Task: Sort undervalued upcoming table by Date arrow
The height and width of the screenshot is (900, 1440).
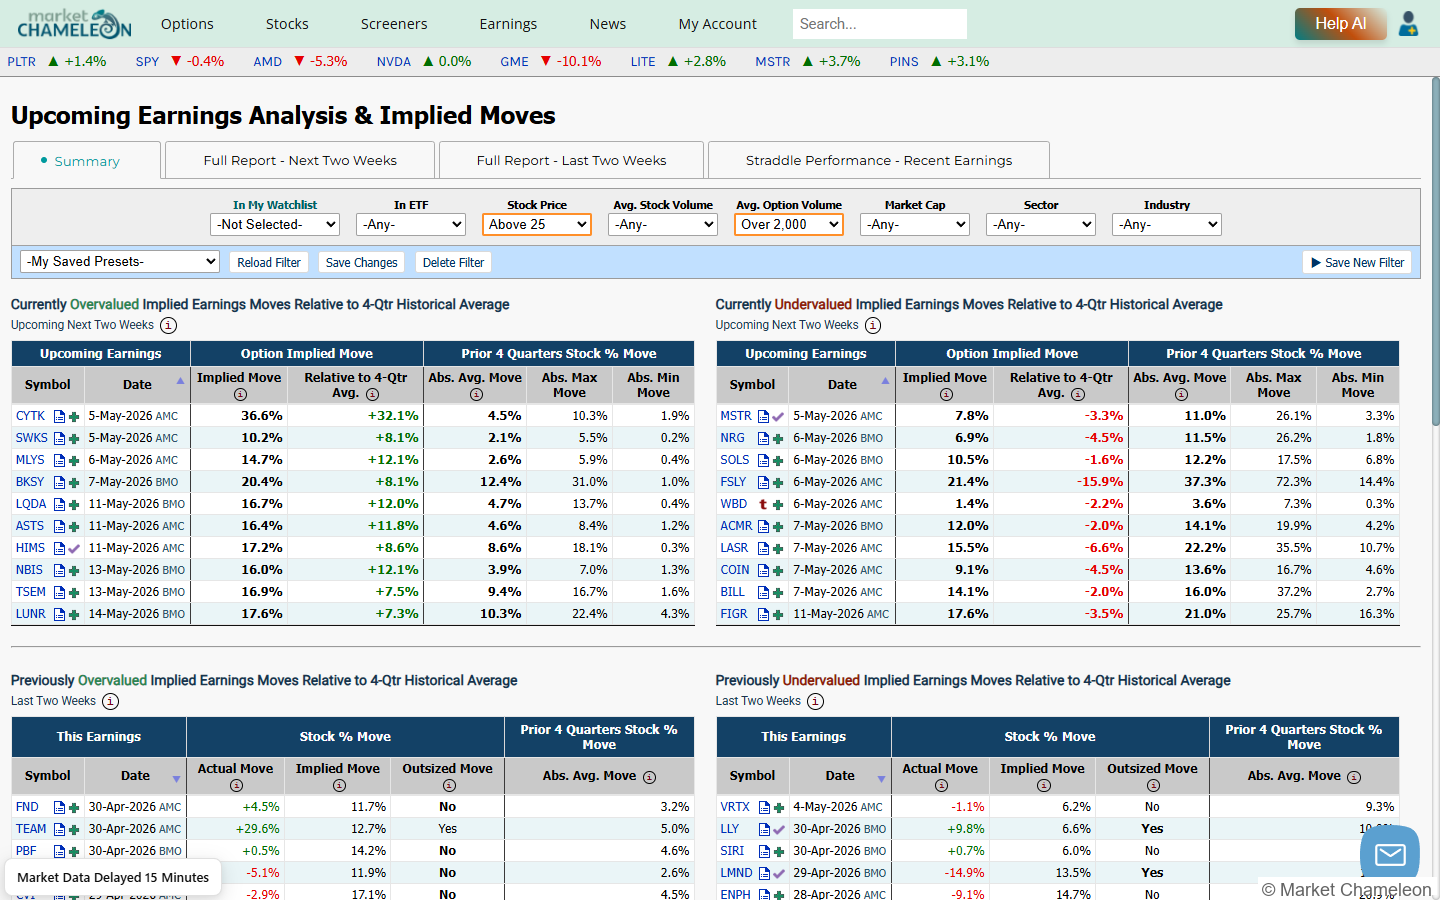Action: 886,381
